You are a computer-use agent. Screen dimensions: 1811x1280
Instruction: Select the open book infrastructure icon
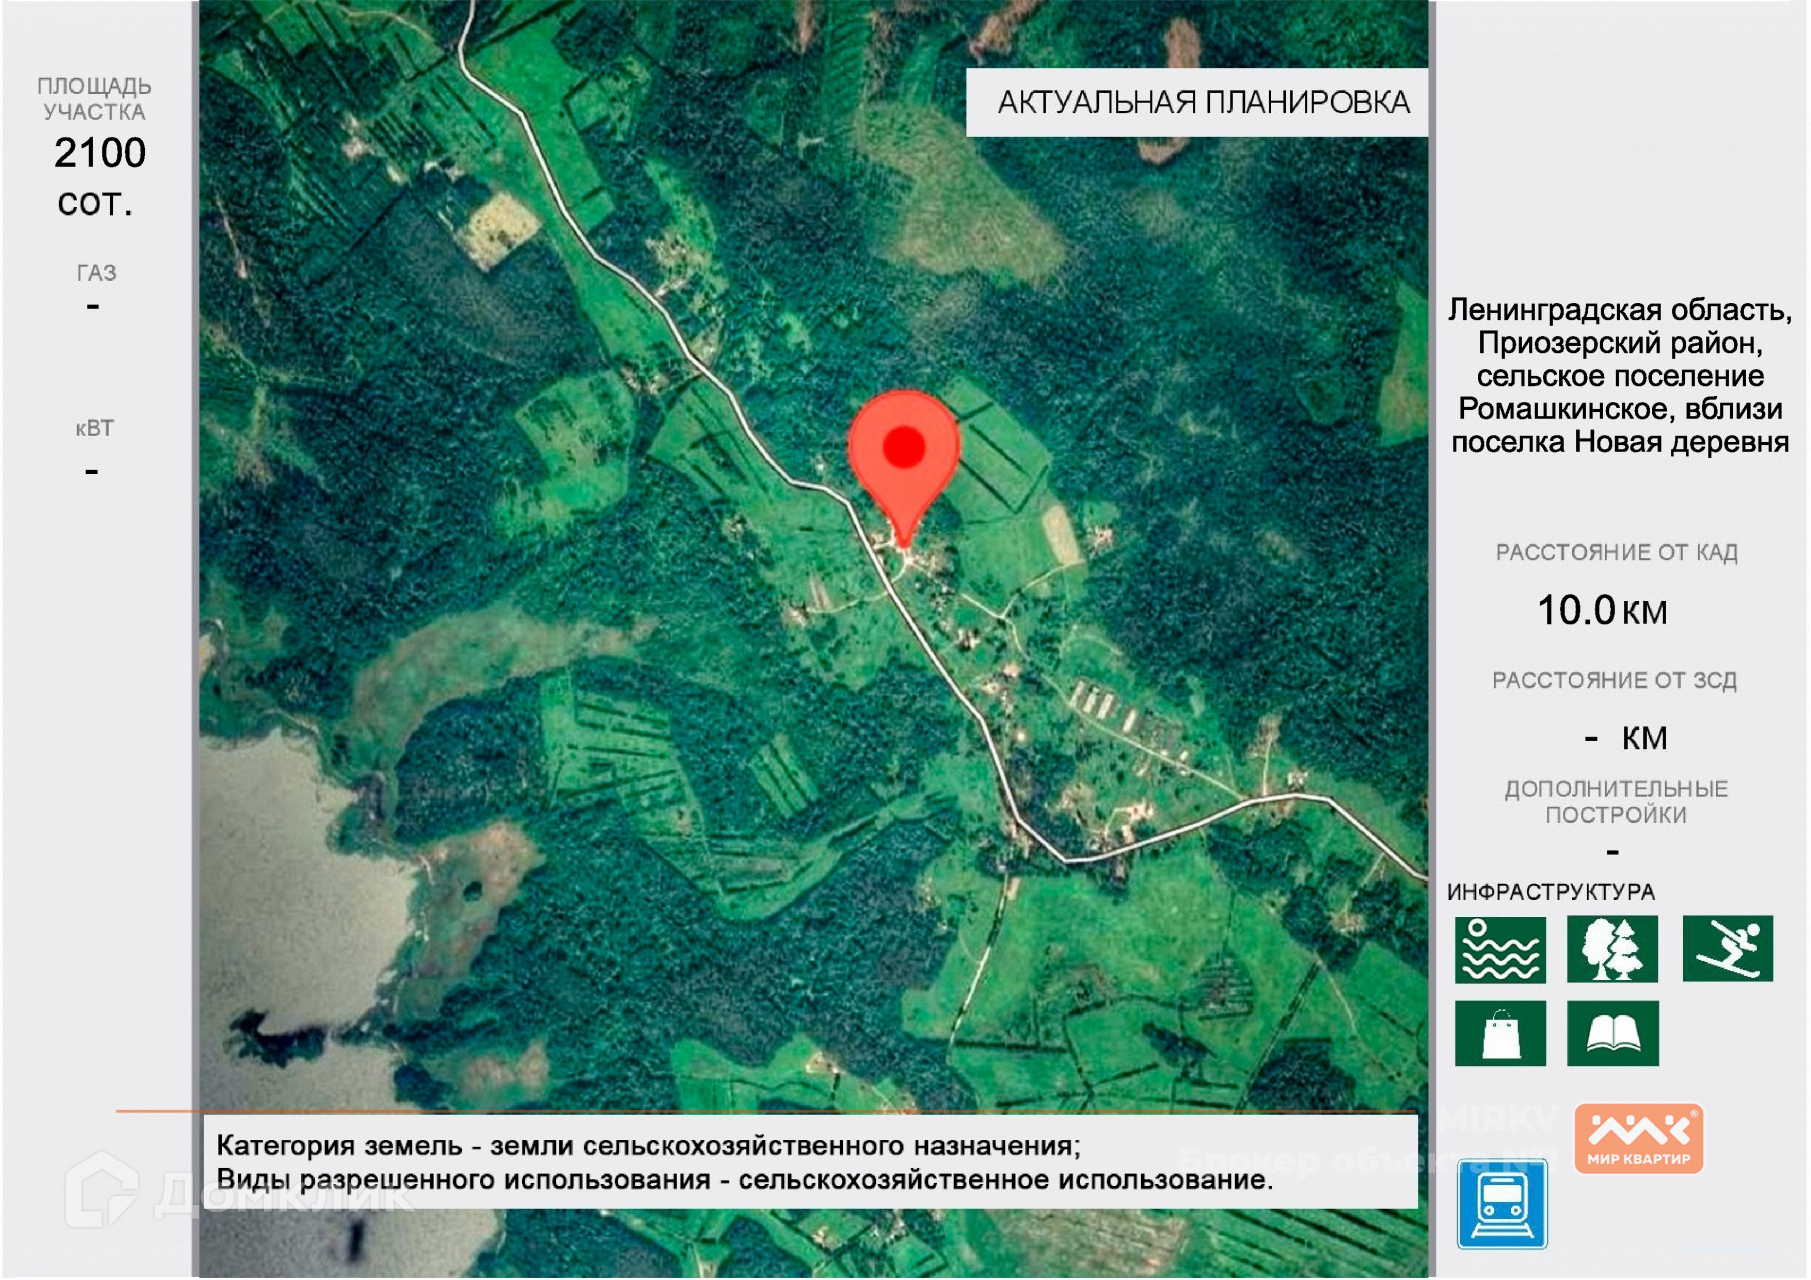tap(1612, 1033)
